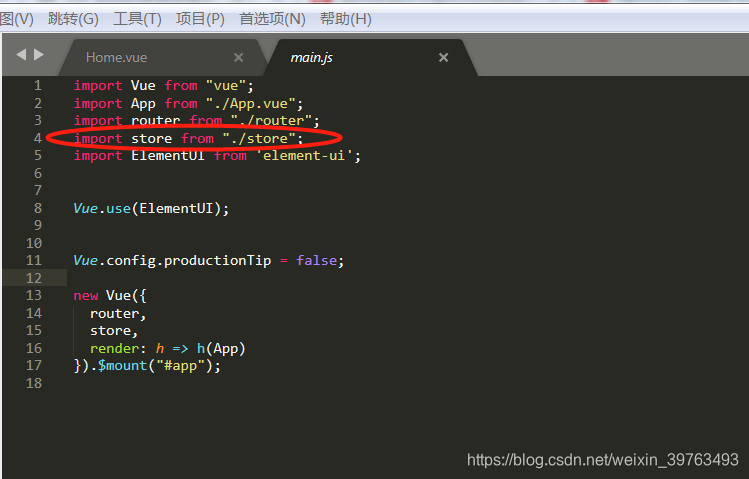Click line number 4 in gutter

click(38, 138)
